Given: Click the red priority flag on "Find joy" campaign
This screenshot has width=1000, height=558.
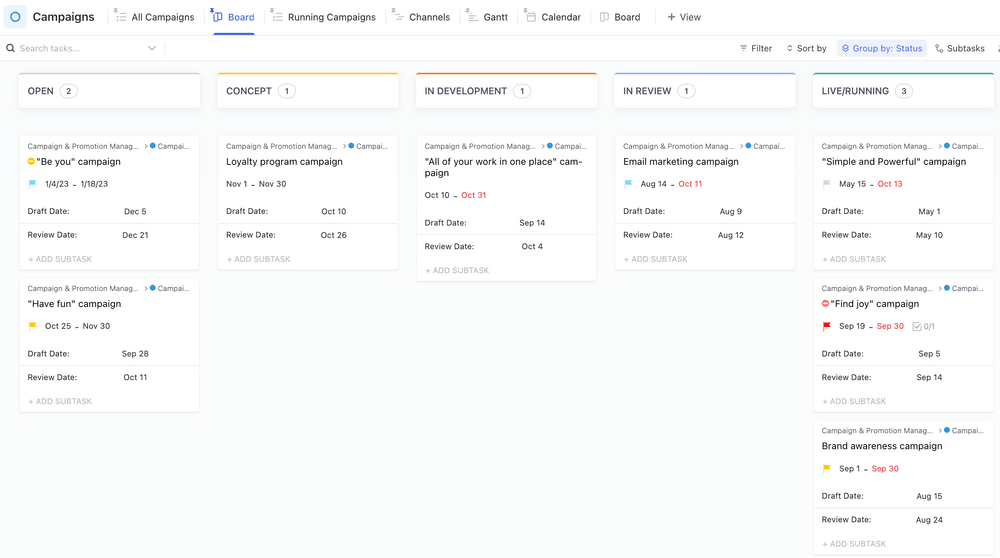Looking at the screenshot, I should tap(826, 326).
